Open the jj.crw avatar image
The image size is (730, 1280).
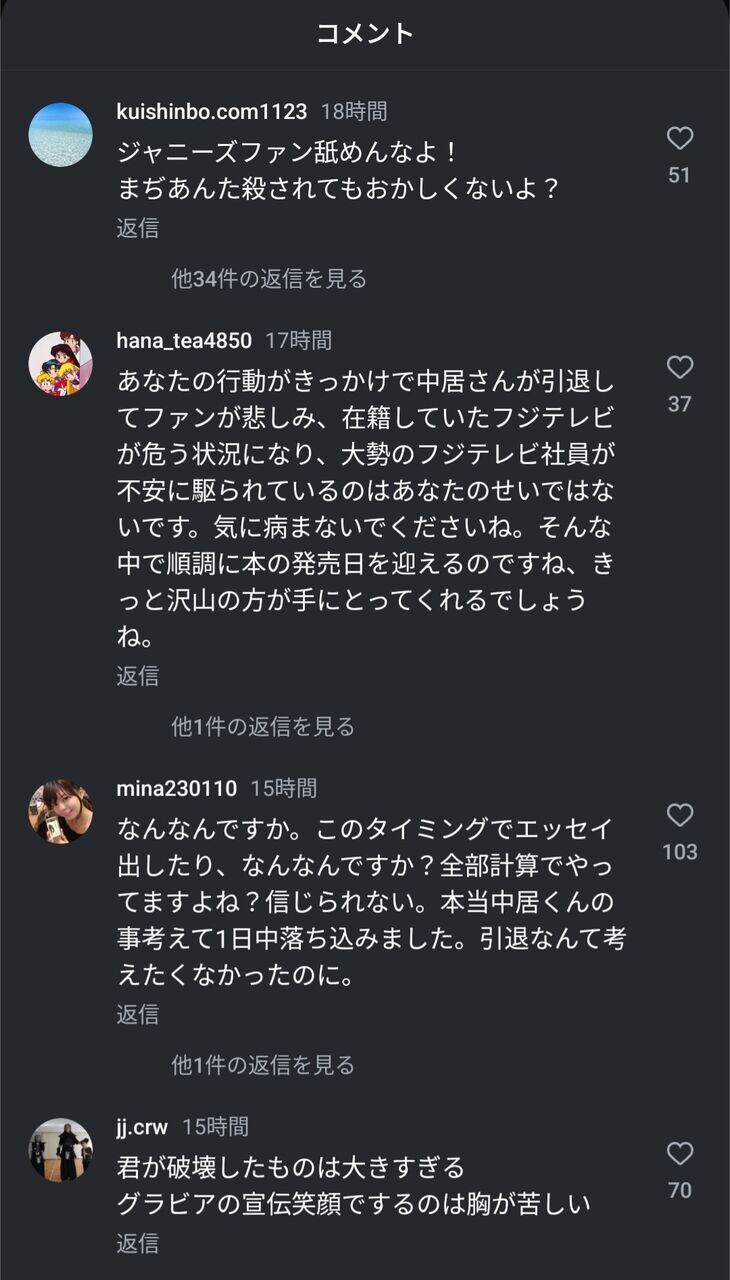coord(61,1149)
